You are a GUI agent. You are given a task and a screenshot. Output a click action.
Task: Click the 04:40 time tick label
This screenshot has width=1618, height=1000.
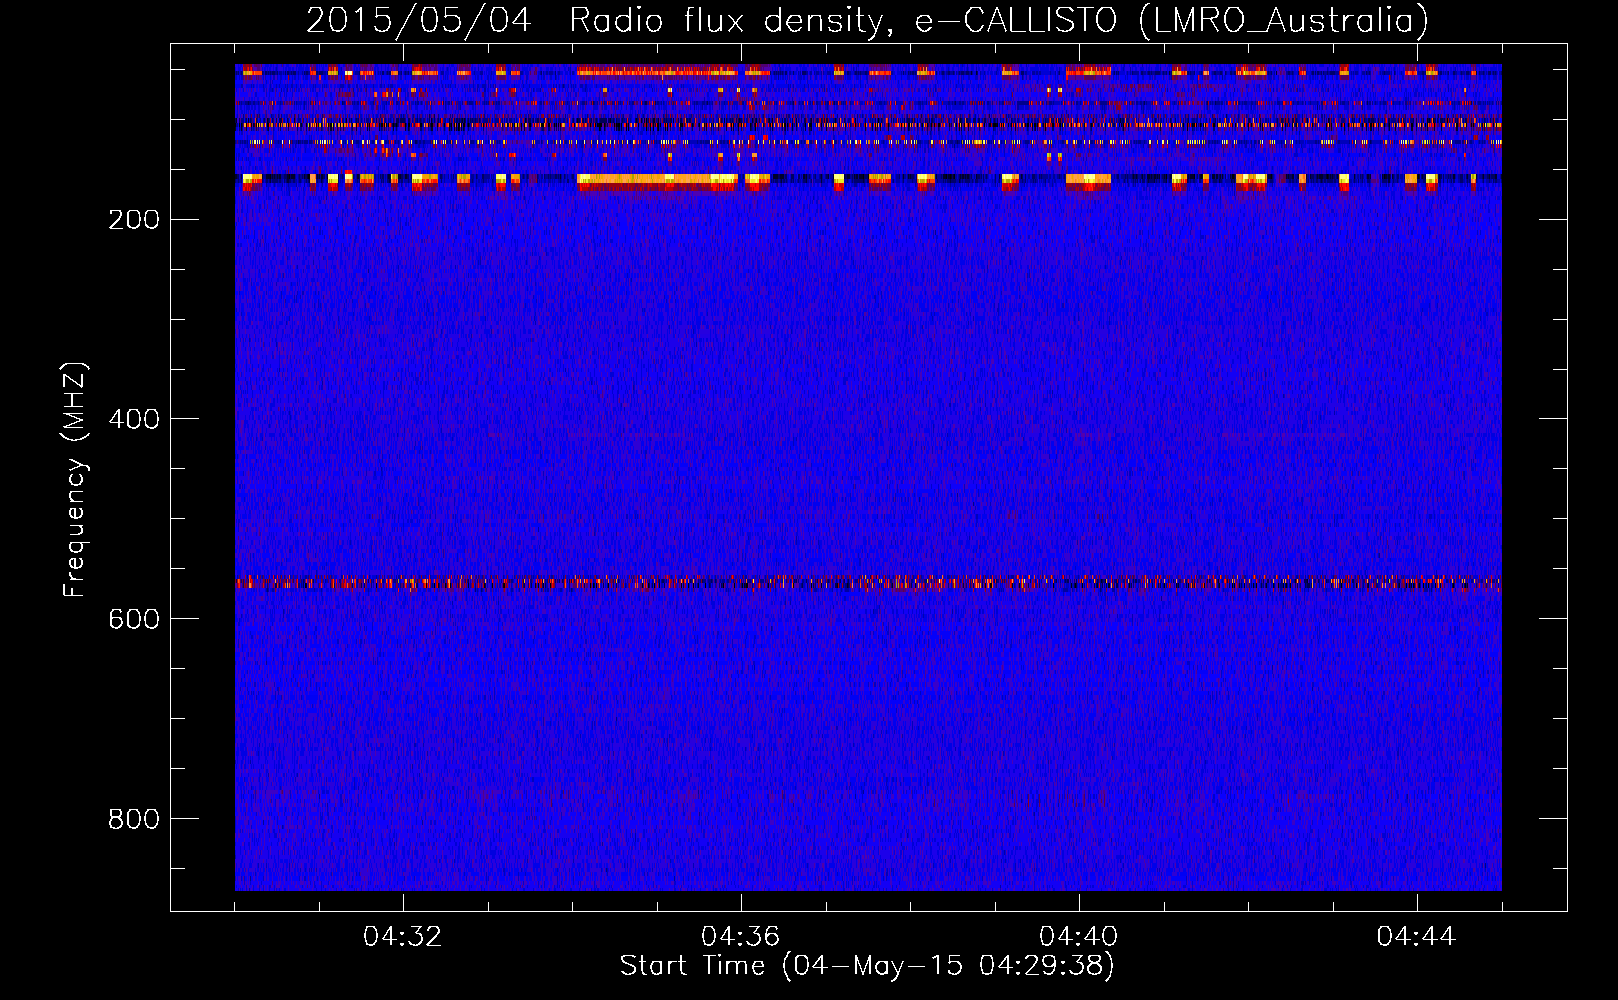tap(1079, 937)
